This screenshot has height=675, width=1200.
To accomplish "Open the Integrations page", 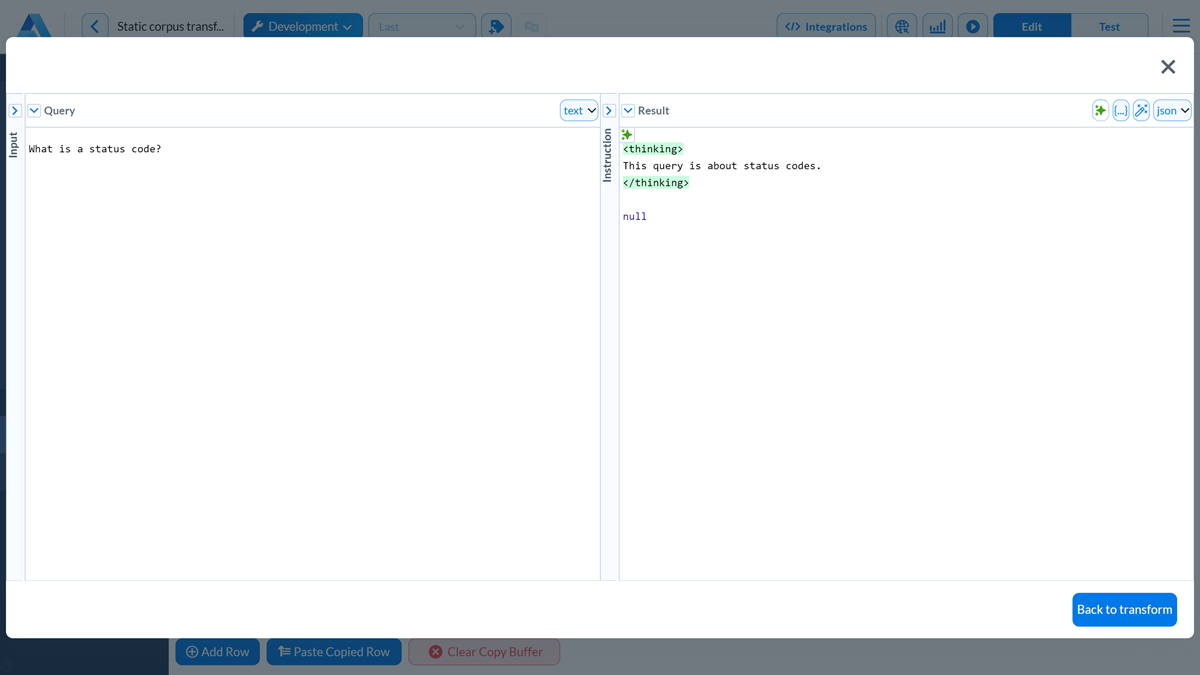I will pos(826,25).
